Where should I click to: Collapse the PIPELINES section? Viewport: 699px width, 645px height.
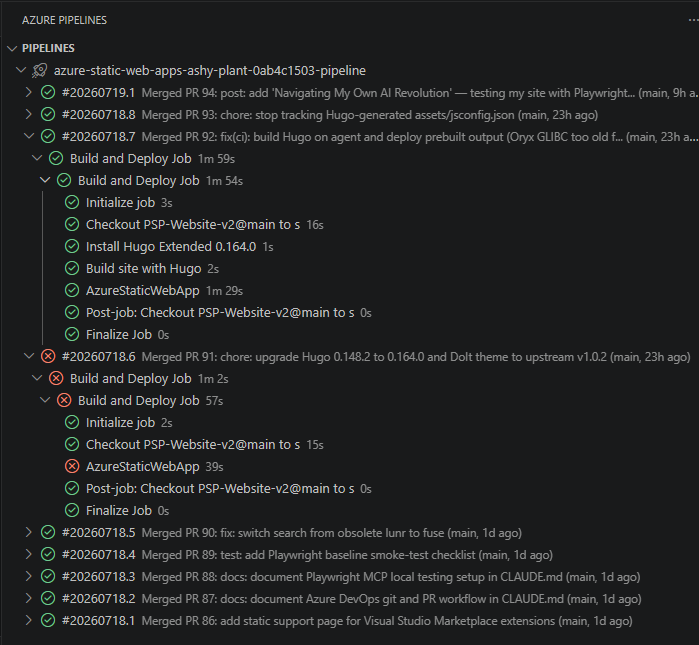[x=12, y=48]
